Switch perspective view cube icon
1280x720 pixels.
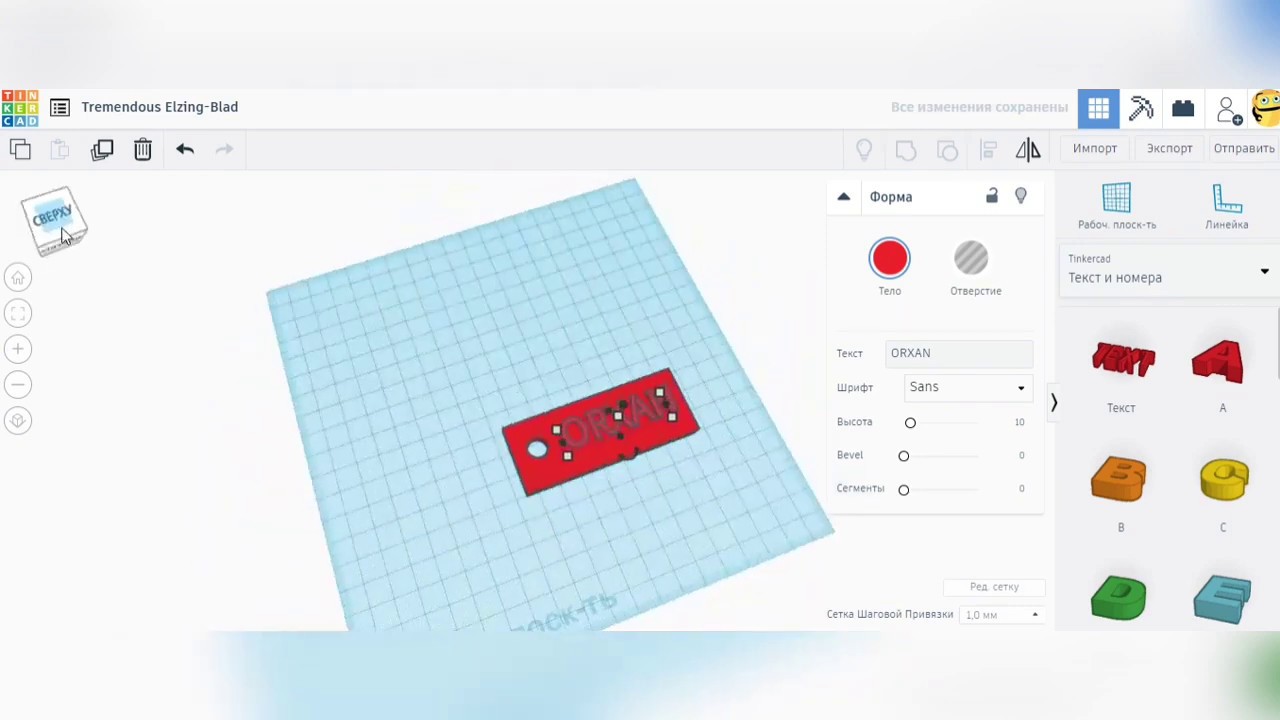[x=18, y=421]
